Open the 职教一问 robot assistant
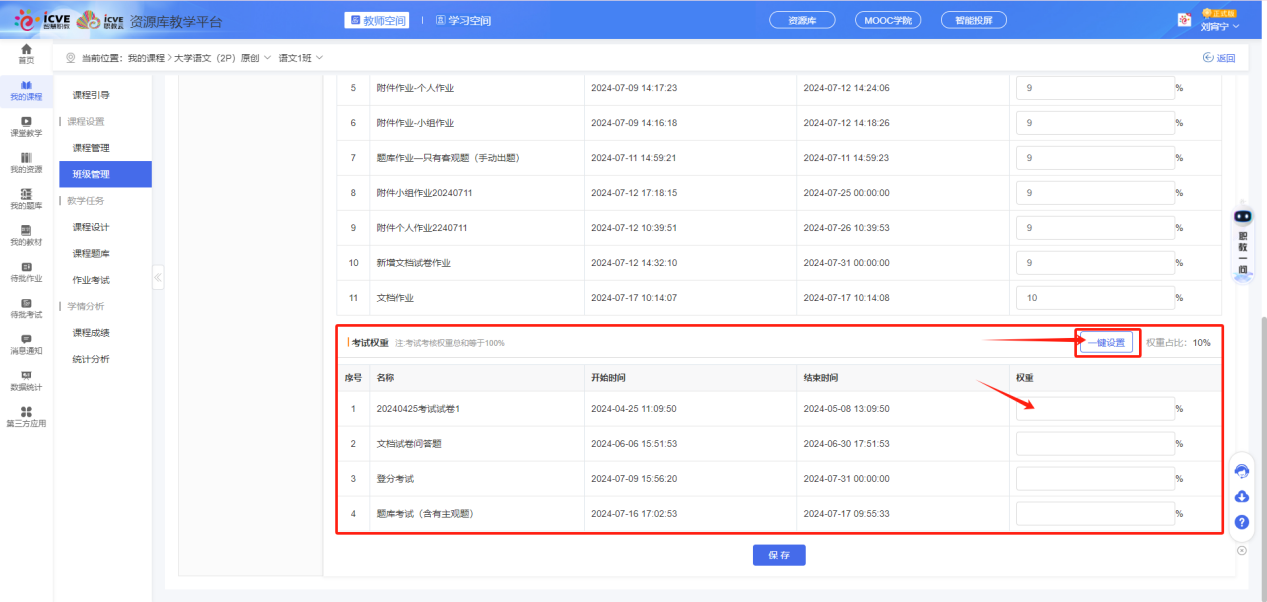The width and height of the screenshot is (1267, 602). point(1243,240)
